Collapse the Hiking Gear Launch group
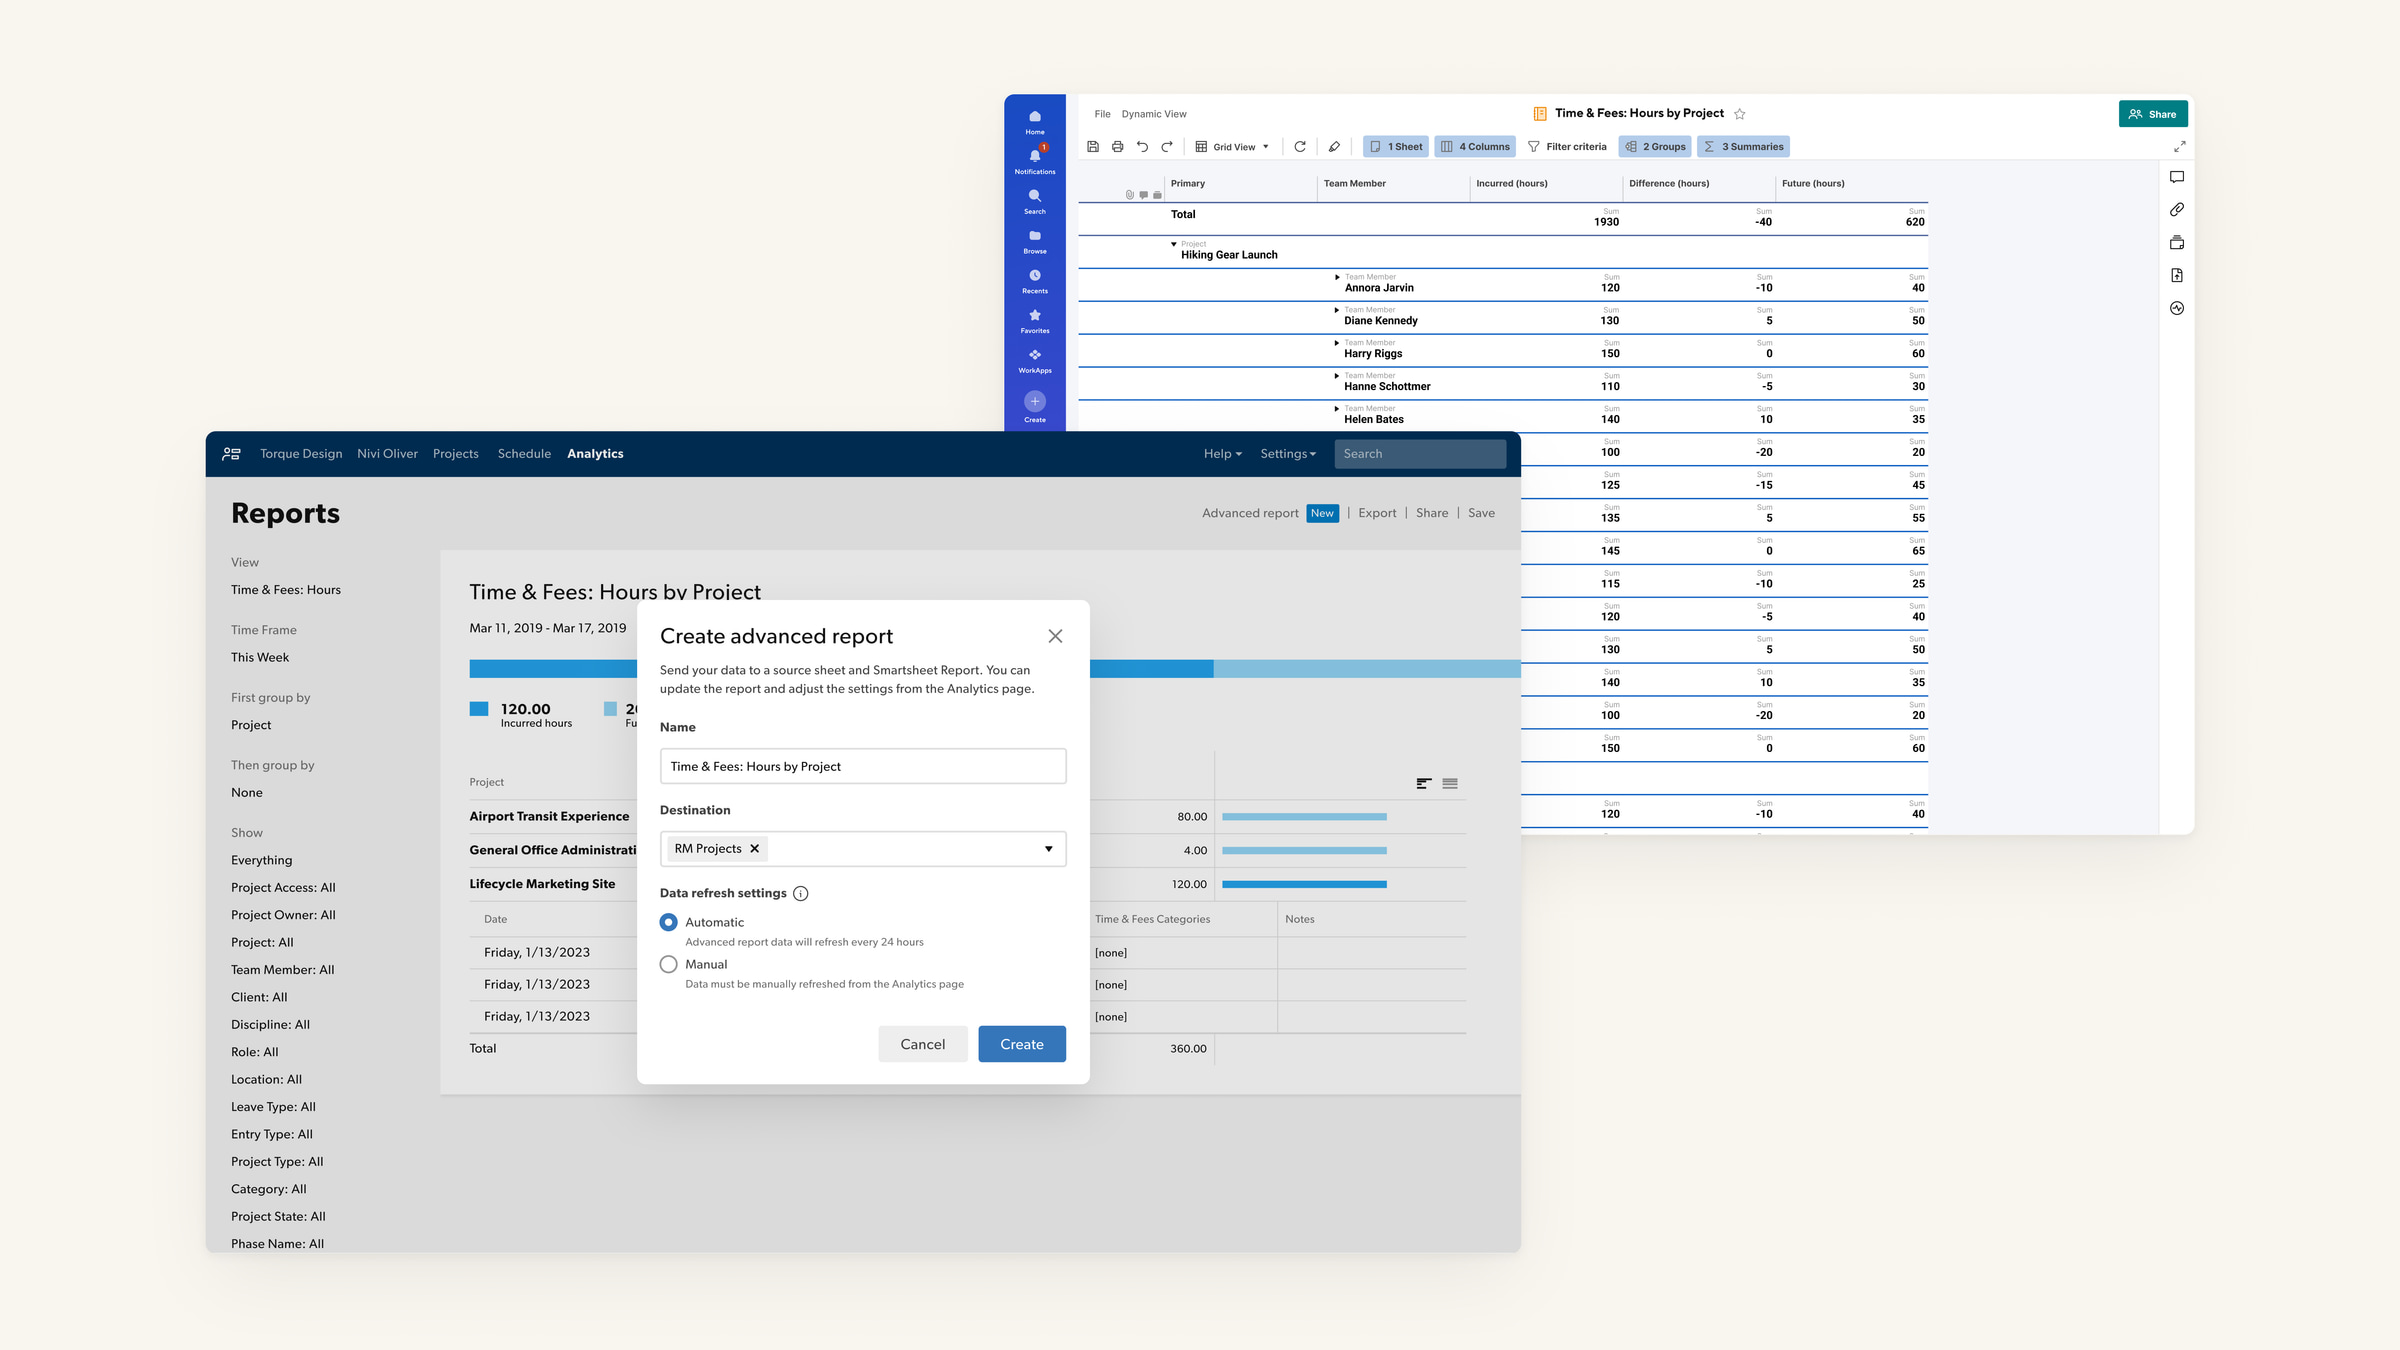2400x1350 pixels. [1174, 244]
